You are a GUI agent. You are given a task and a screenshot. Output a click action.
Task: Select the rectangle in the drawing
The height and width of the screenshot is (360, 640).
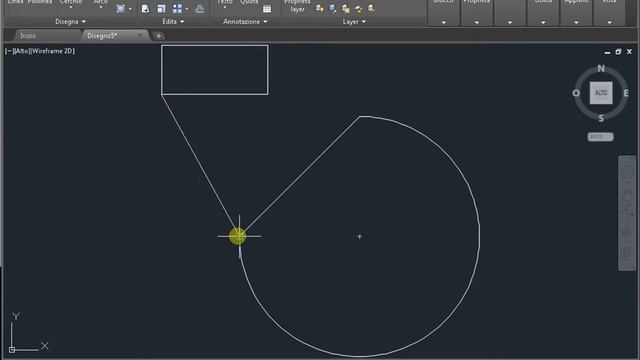(215, 95)
